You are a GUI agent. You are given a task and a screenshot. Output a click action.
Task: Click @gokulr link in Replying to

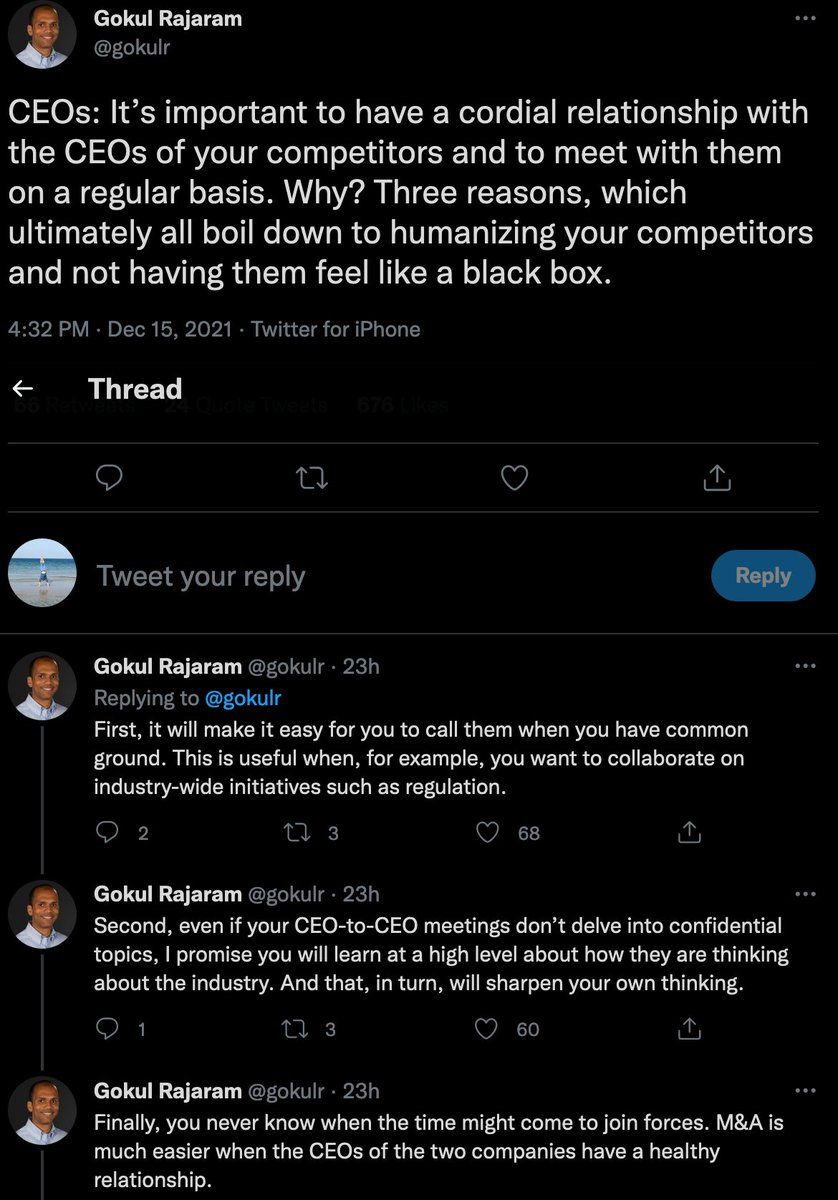243,698
